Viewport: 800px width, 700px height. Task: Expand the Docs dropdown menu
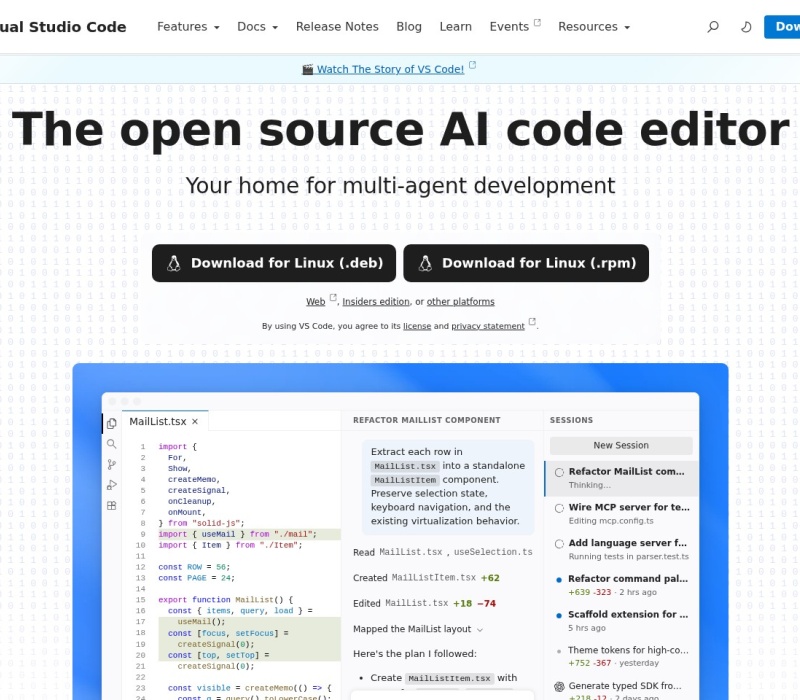pos(257,27)
